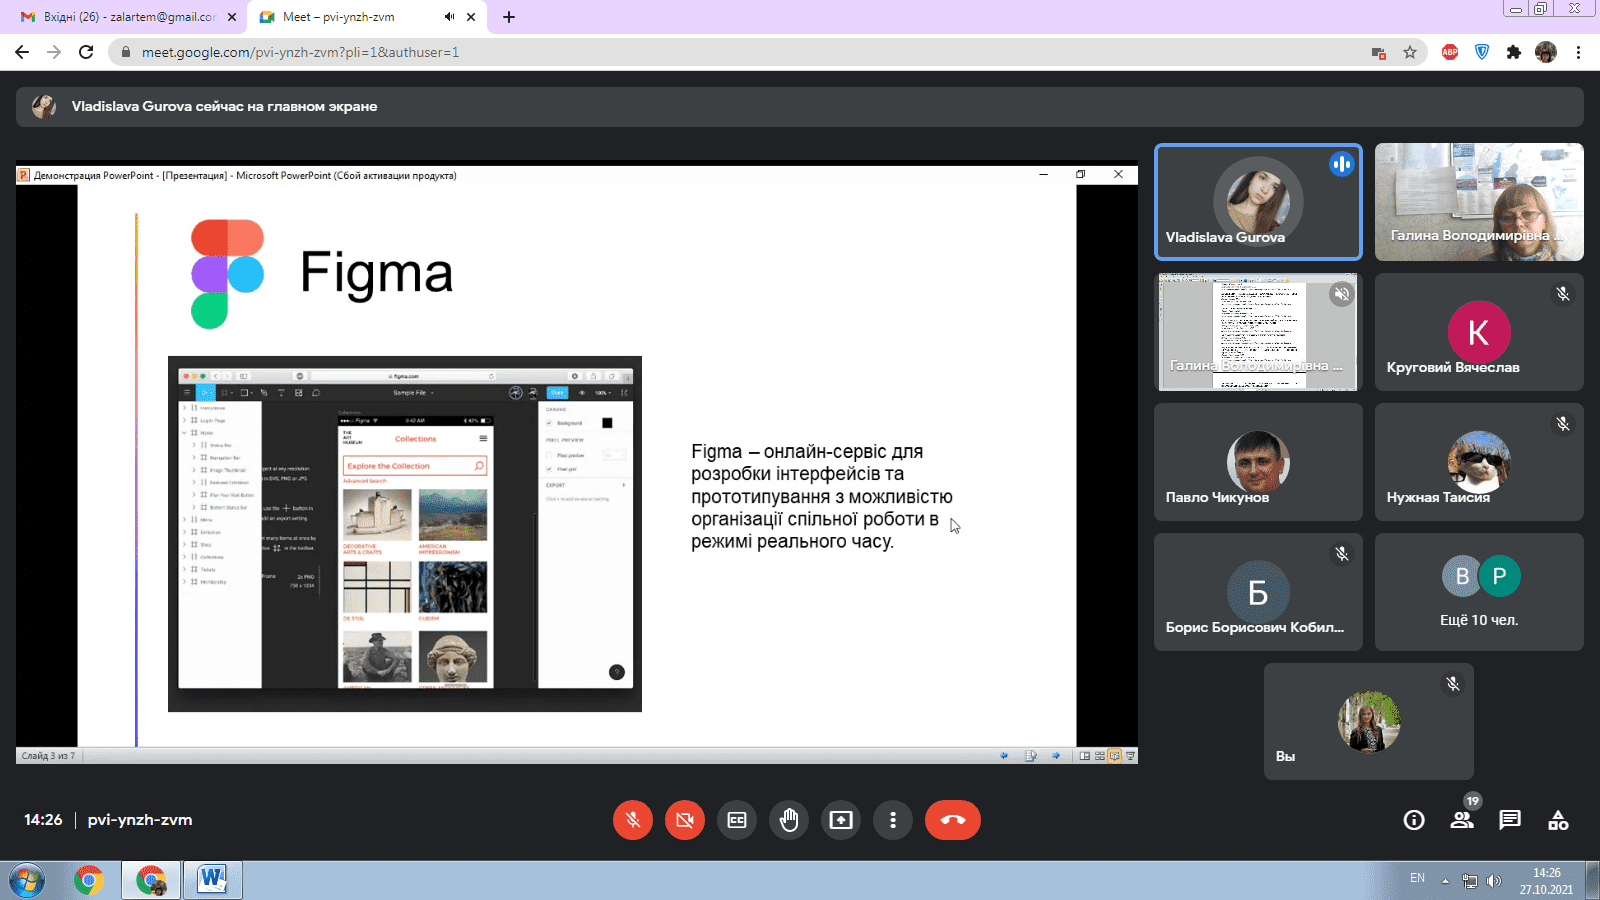Click the blocked camera indicator in the address bar
Viewport: 1600px width, 900px height.
pos(1379,53)
